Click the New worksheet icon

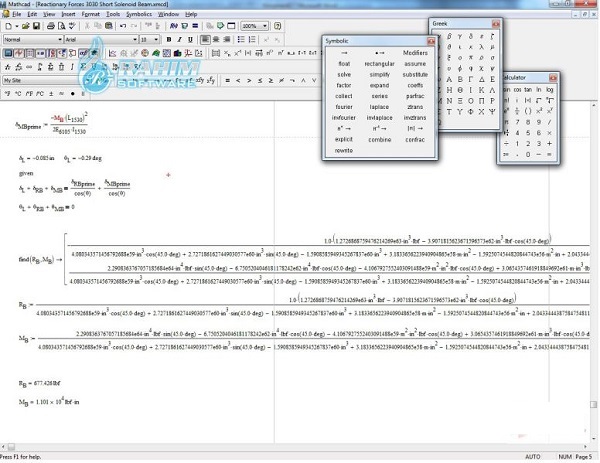(8, 26)
